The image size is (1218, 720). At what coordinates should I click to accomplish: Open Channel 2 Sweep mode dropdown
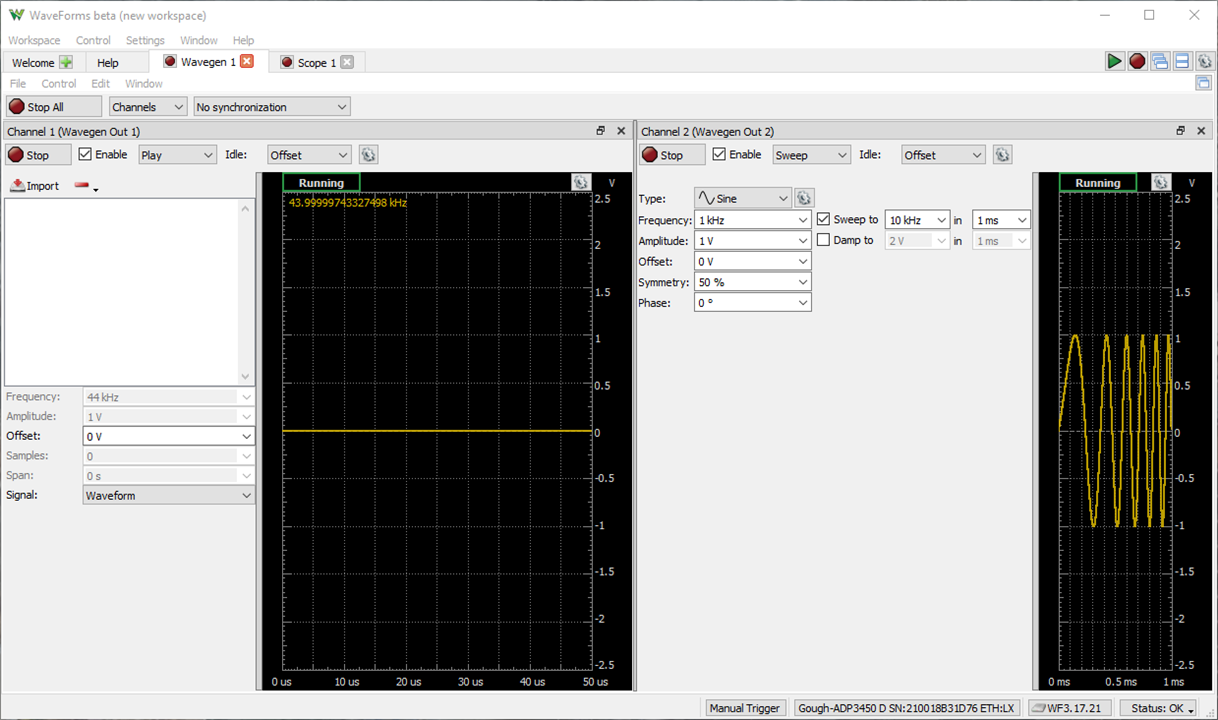[x=812, y=155]
